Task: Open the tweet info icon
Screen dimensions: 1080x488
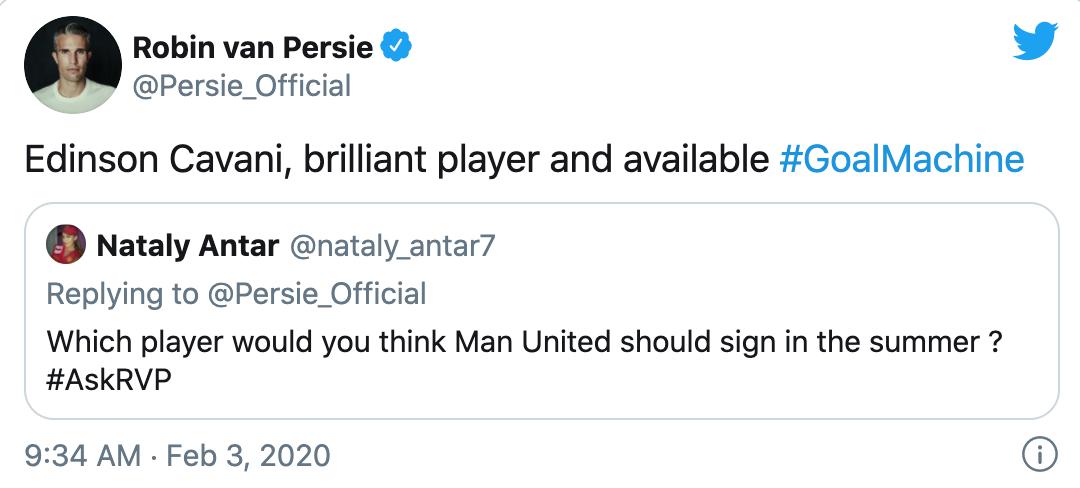Action: (1039, 456)
